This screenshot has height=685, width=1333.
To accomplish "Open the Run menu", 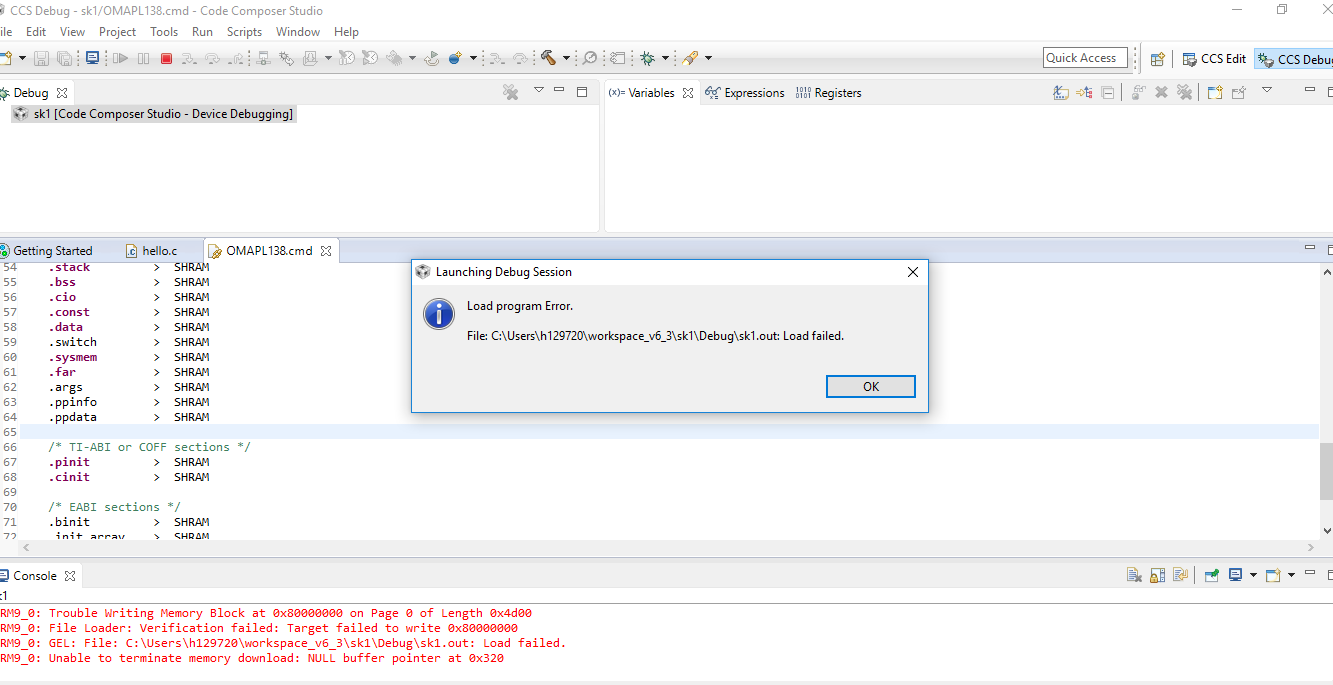I will pyautogui.click(x=202, y=32).
